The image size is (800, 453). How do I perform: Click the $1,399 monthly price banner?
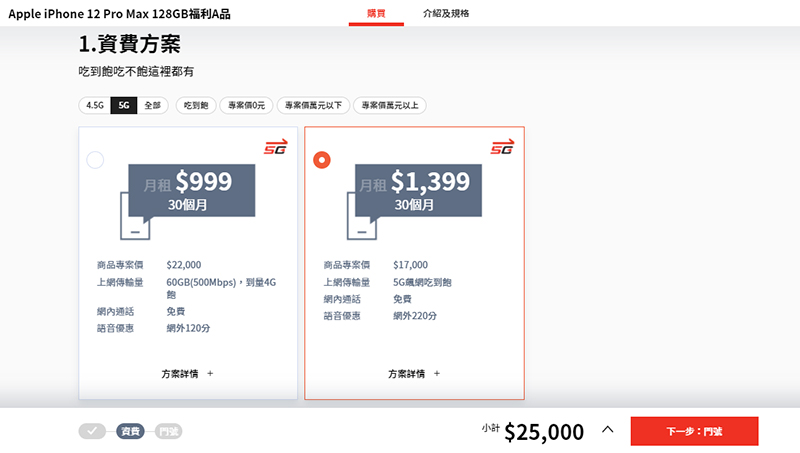click(419, 189)
